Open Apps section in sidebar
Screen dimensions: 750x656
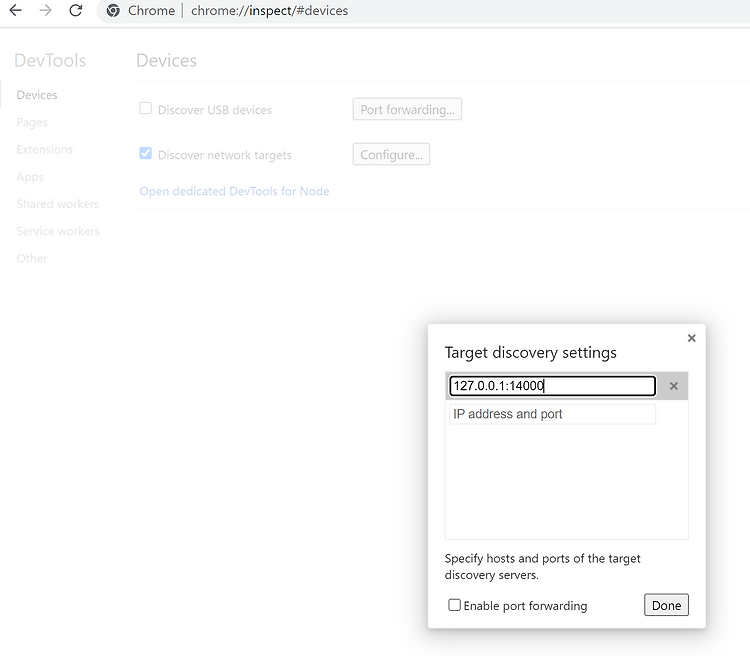click(30, 177)
